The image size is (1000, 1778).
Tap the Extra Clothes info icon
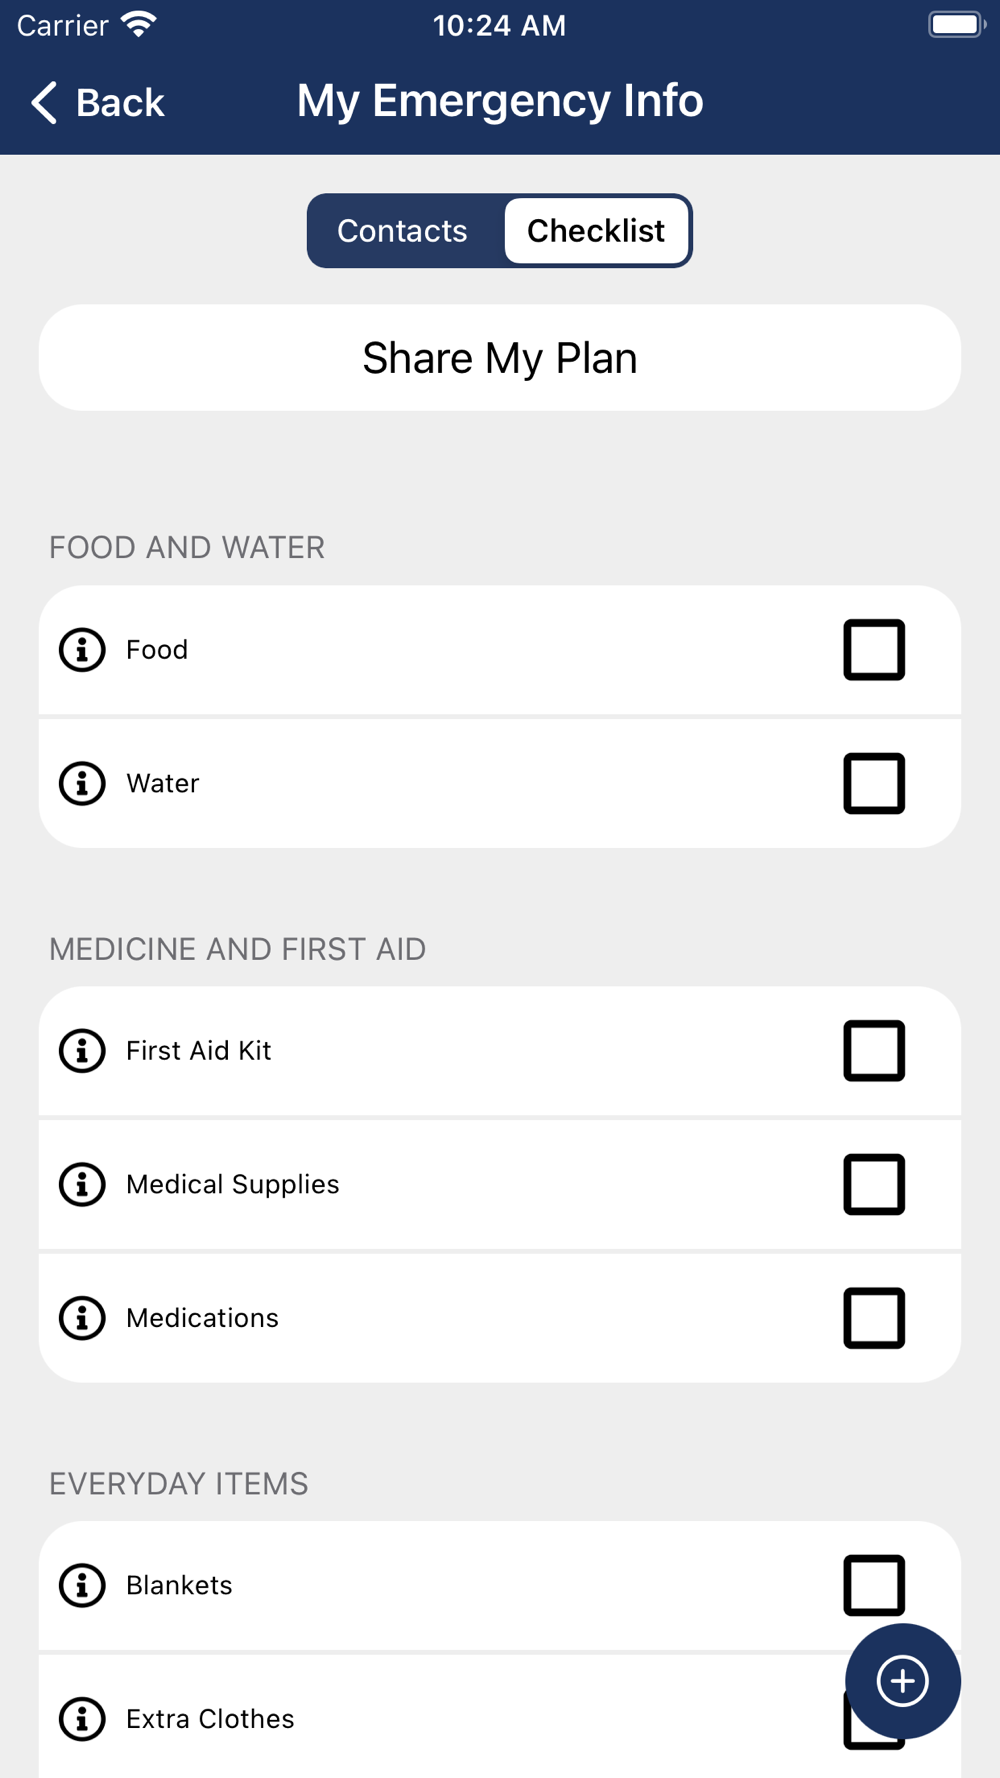pyautogui.click(x=82, y=1719)
